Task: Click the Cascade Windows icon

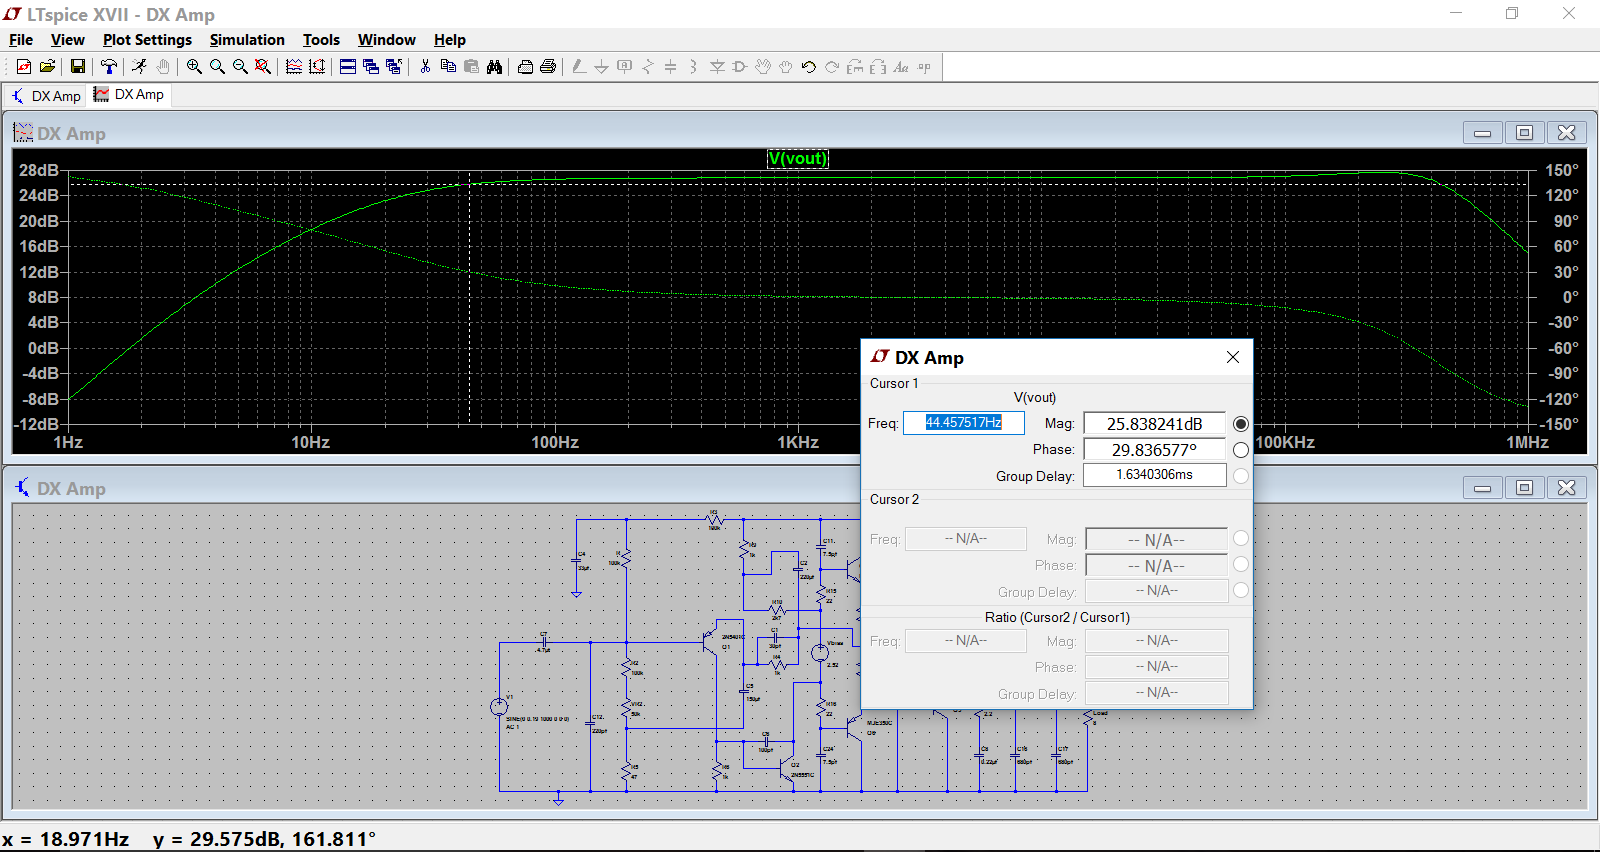Action: (371, 67)
